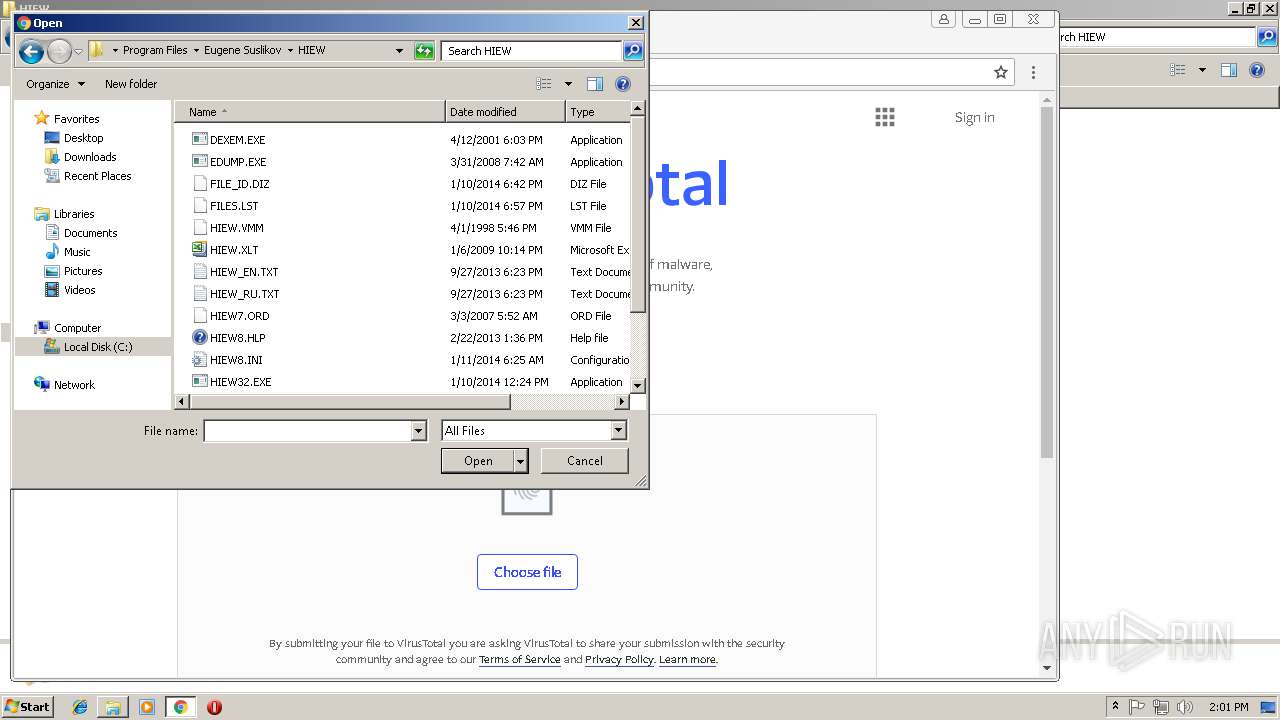Expand the Organize dropdown menu

[x=55, y=84]
